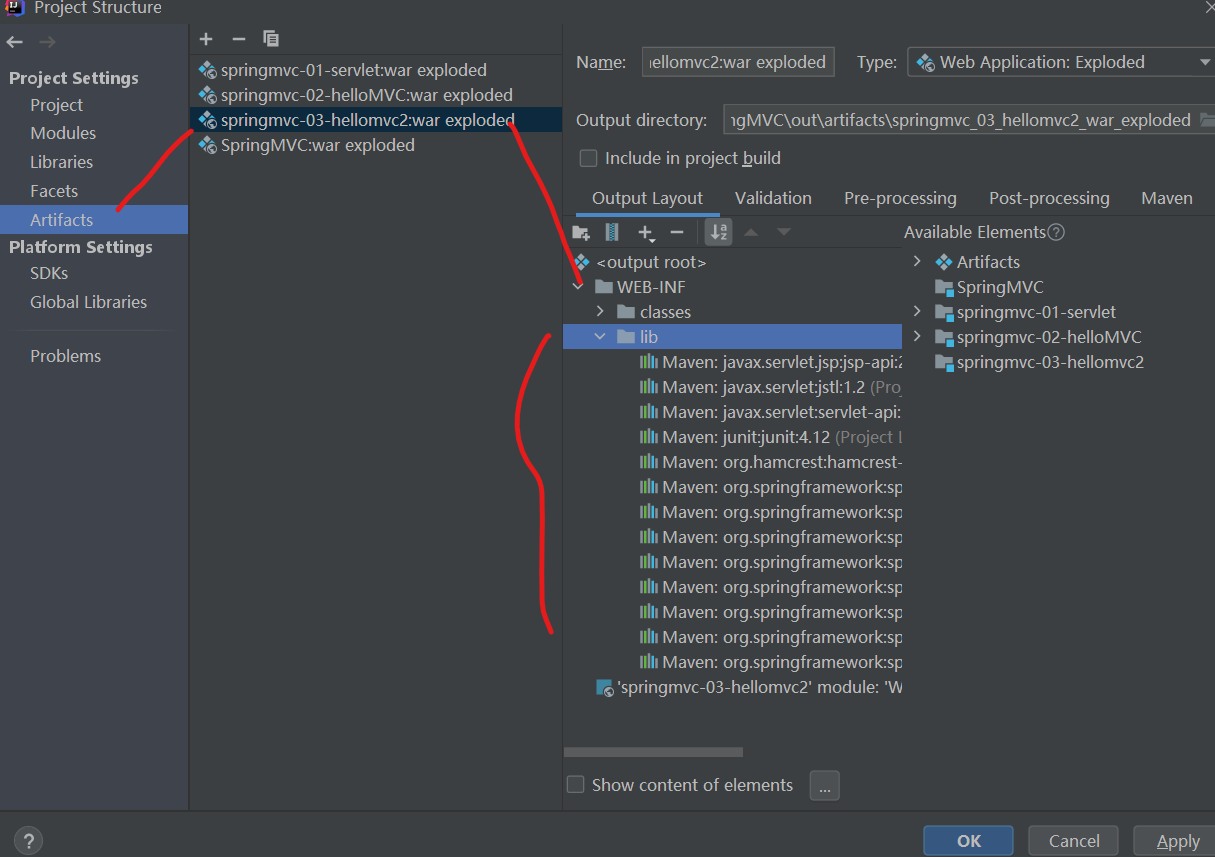Click the back arrow in the sidebar header
Screen dimensions: 1215x857
click(x=14, y=42)
